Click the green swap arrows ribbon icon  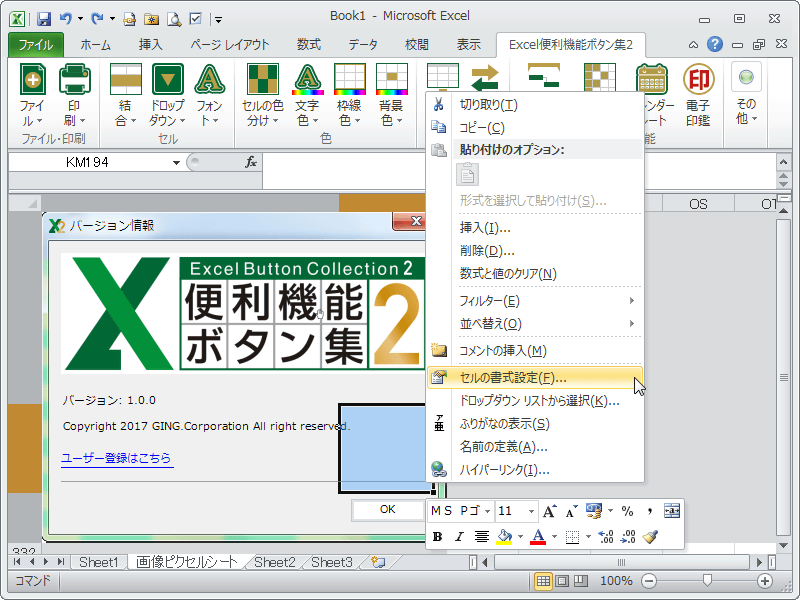(x=484, y=78)
